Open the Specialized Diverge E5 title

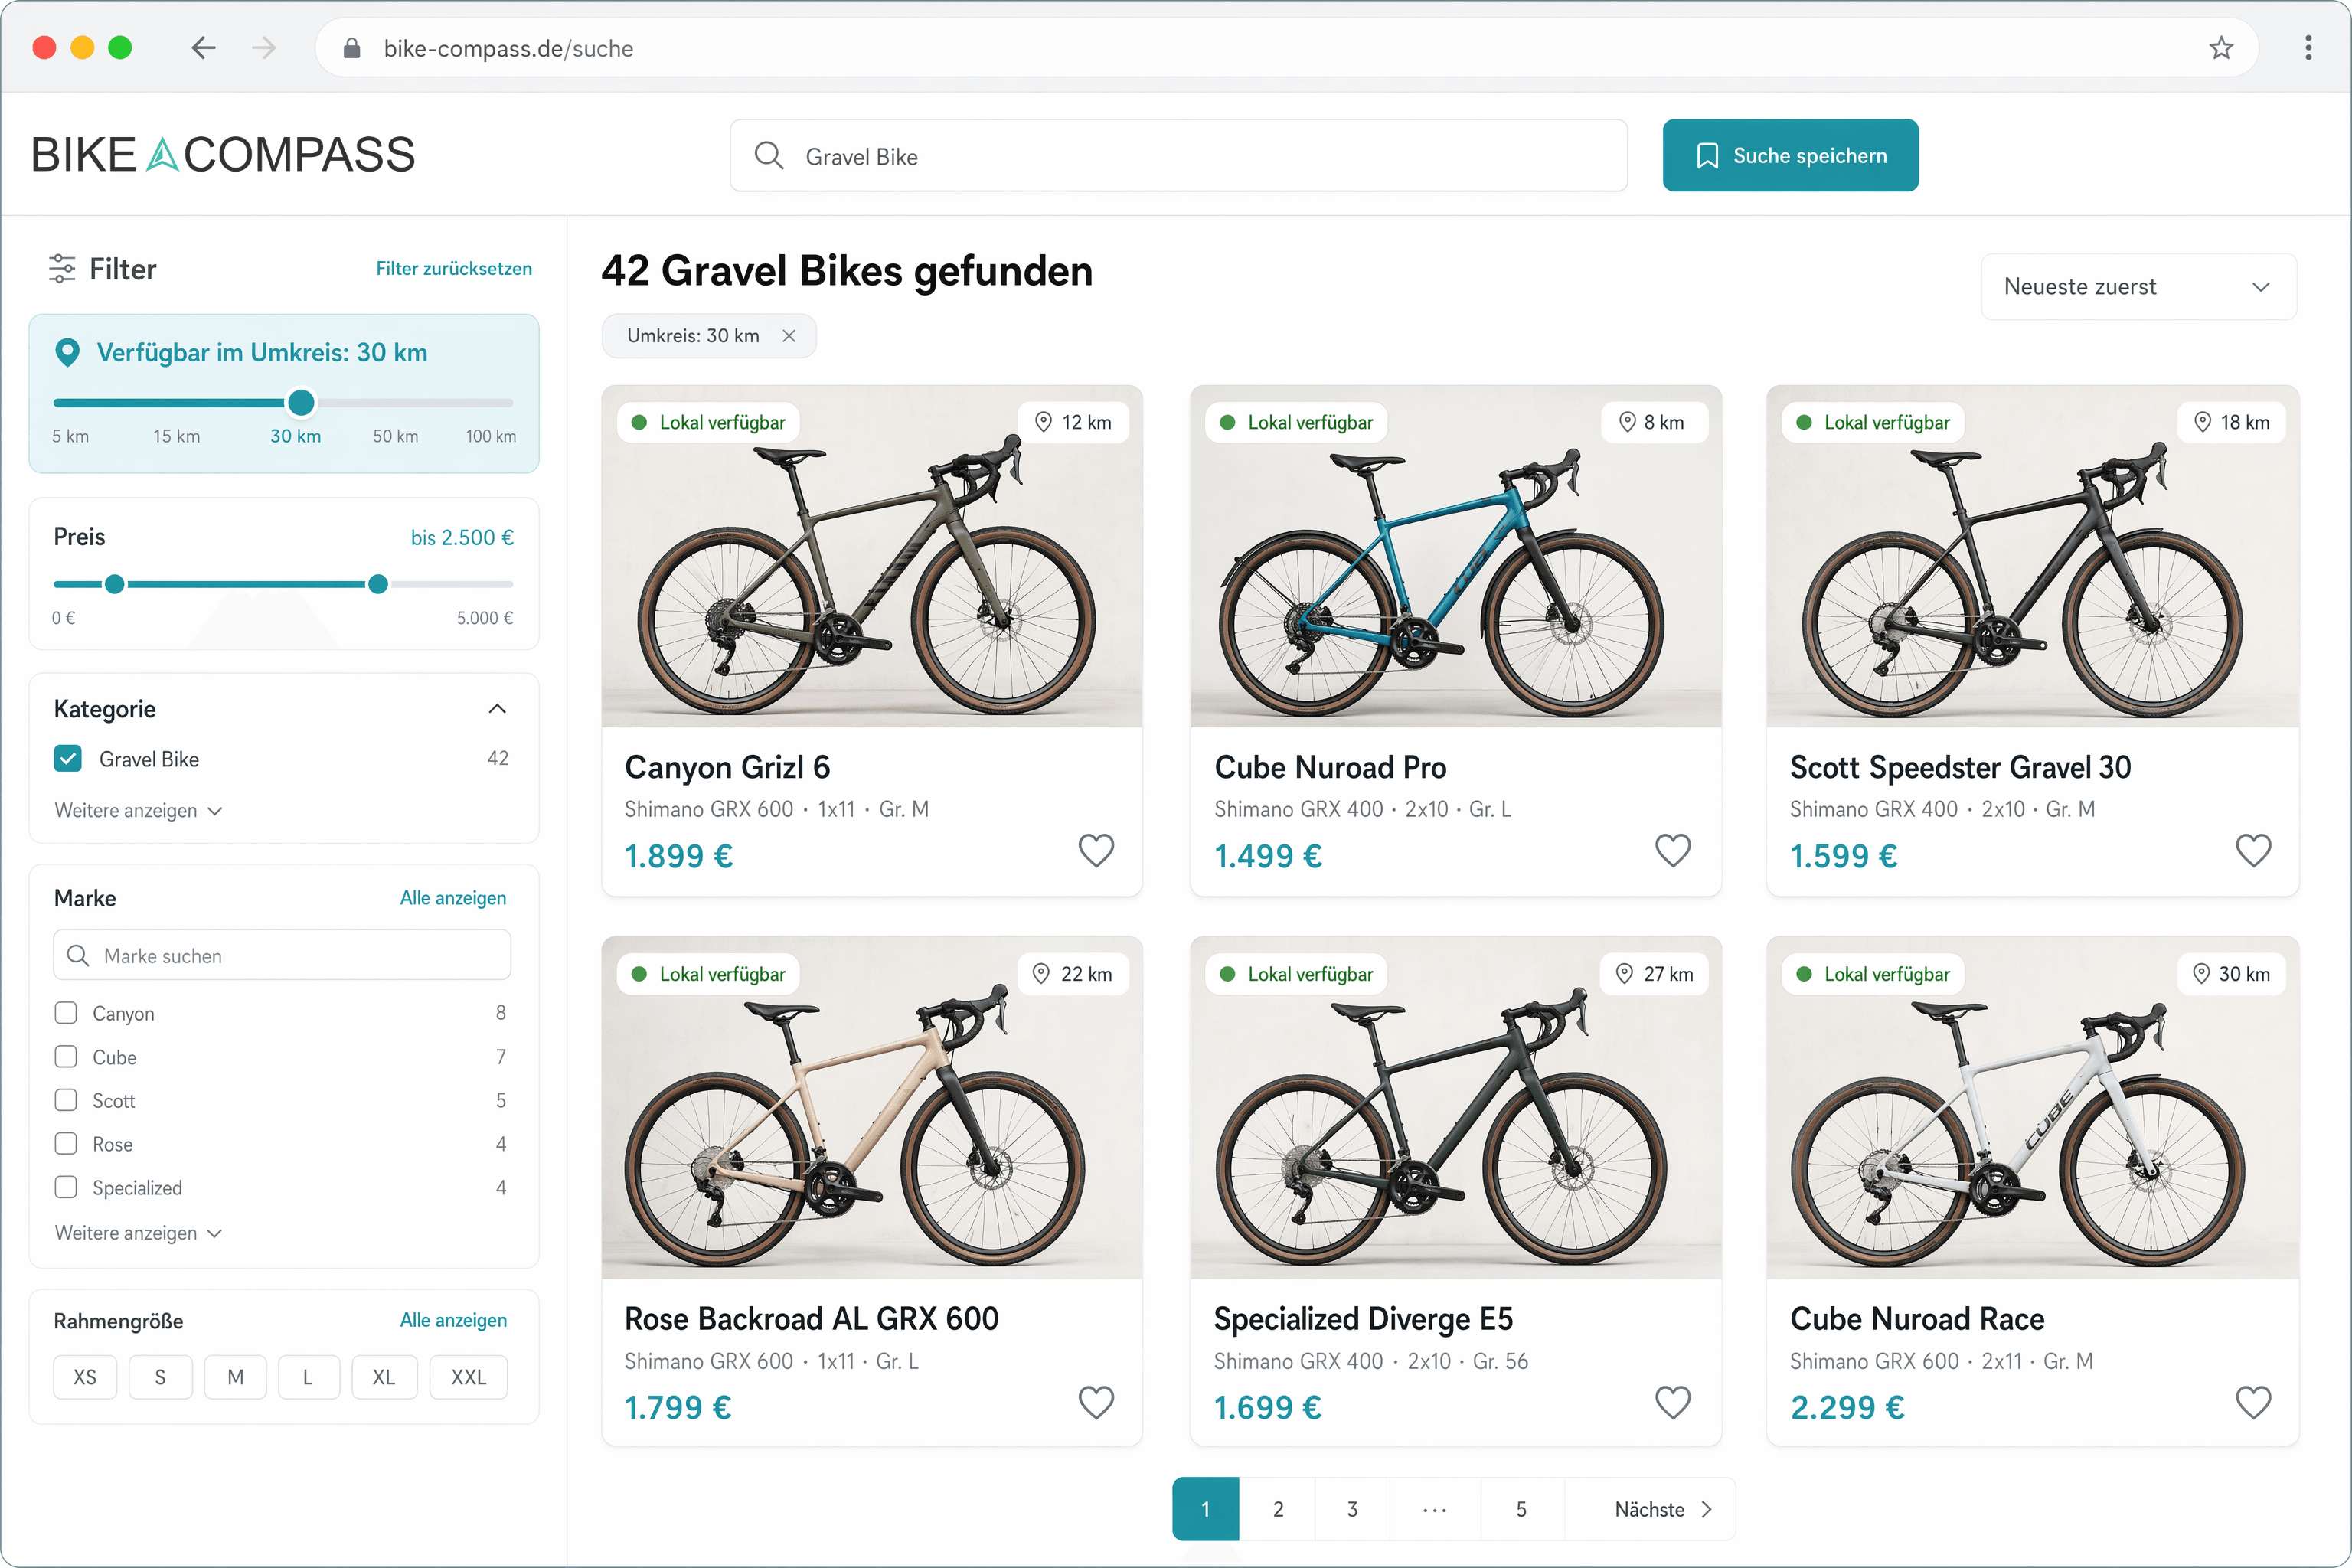pyautogui.click(x=1363, y=1319)
